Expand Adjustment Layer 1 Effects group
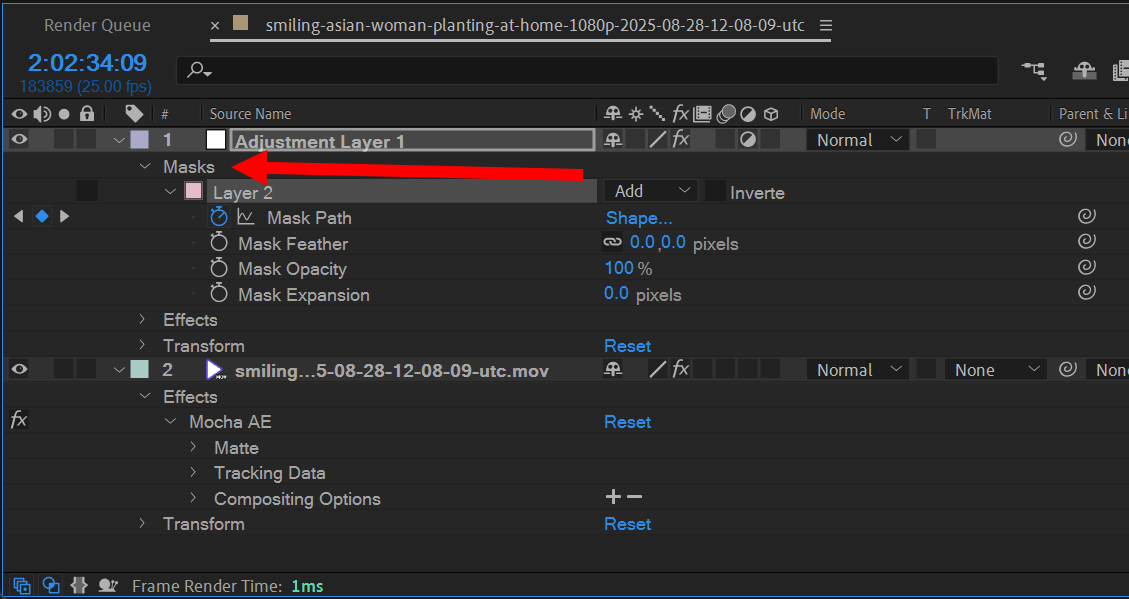This screenshot has width=1129, height=599. [143, 319]
